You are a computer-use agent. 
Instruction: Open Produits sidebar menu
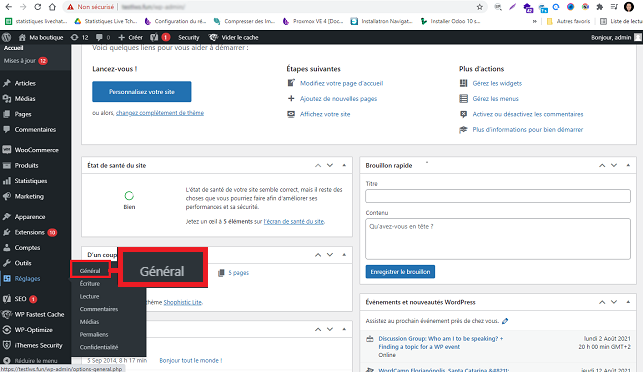(x=26, y=166)
